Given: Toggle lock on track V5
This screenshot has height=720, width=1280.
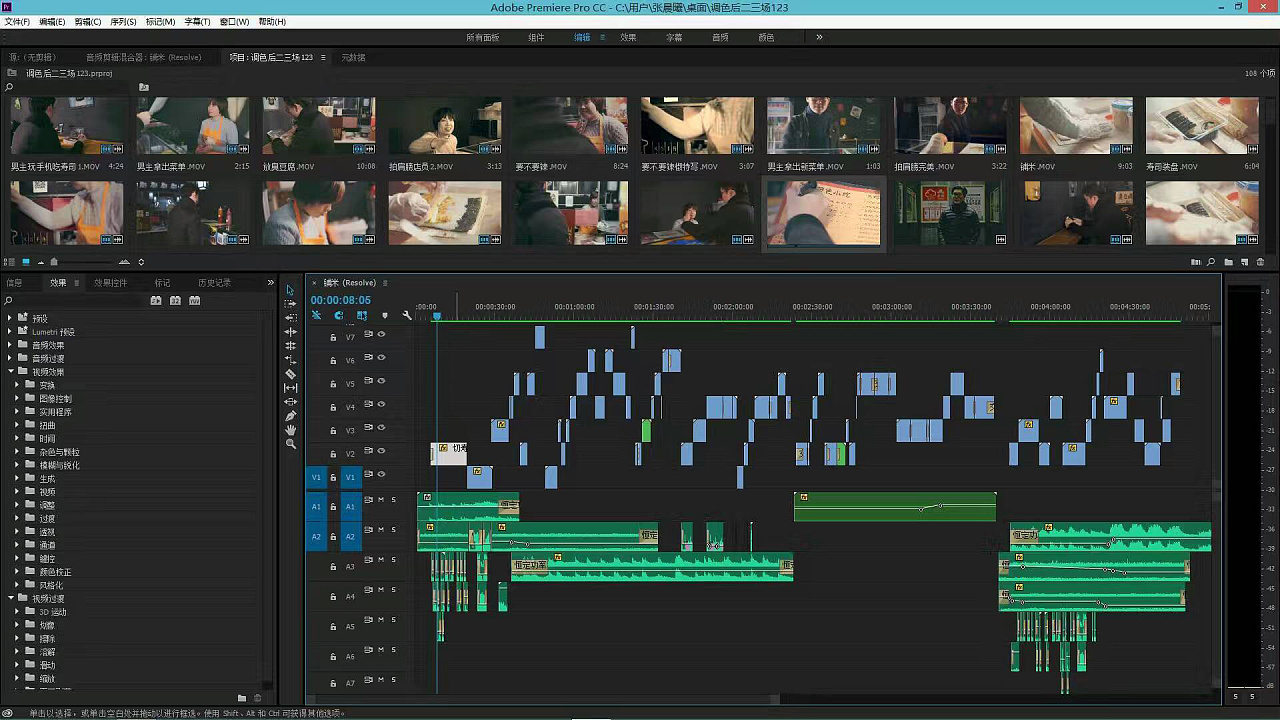Looking at the screenshot, I should (x=333, y=384).
